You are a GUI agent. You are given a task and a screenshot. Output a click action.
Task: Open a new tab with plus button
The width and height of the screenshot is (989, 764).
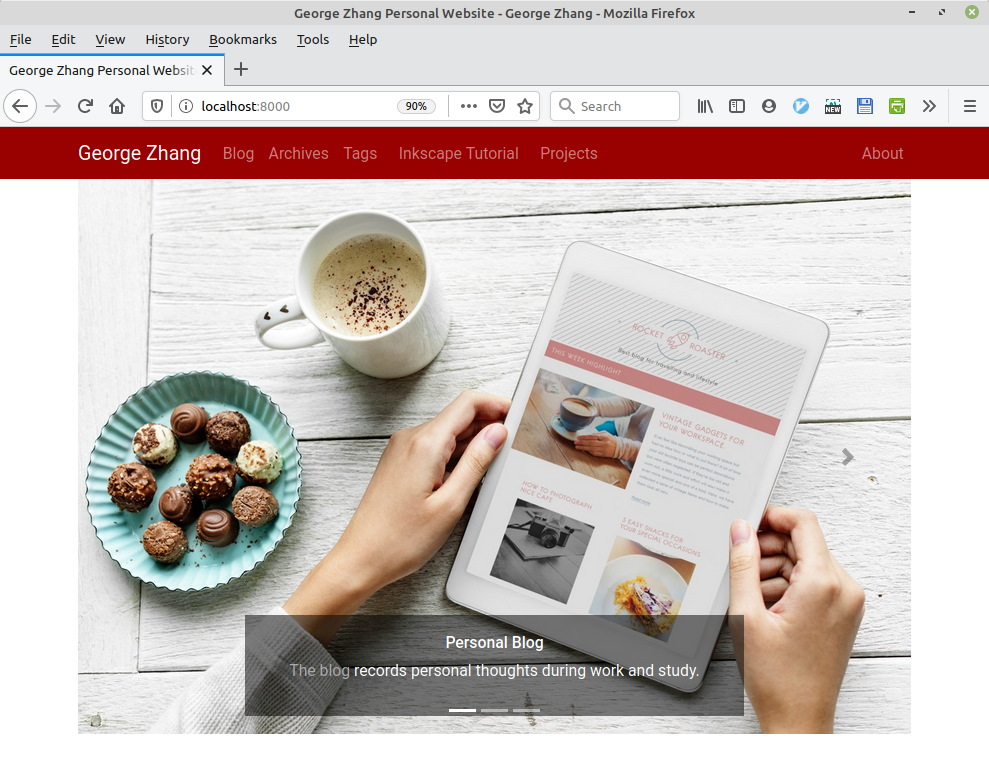241,70
